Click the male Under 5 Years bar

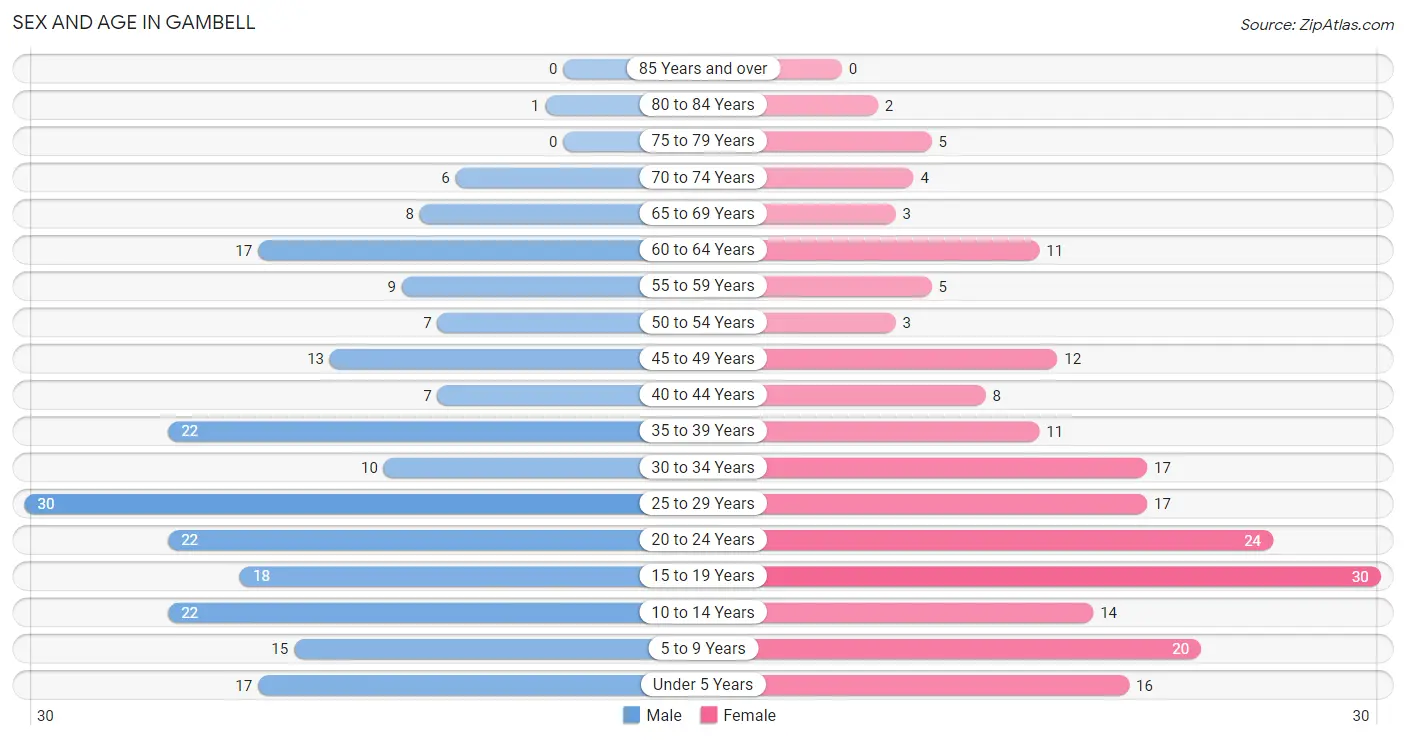click(450, 685)
